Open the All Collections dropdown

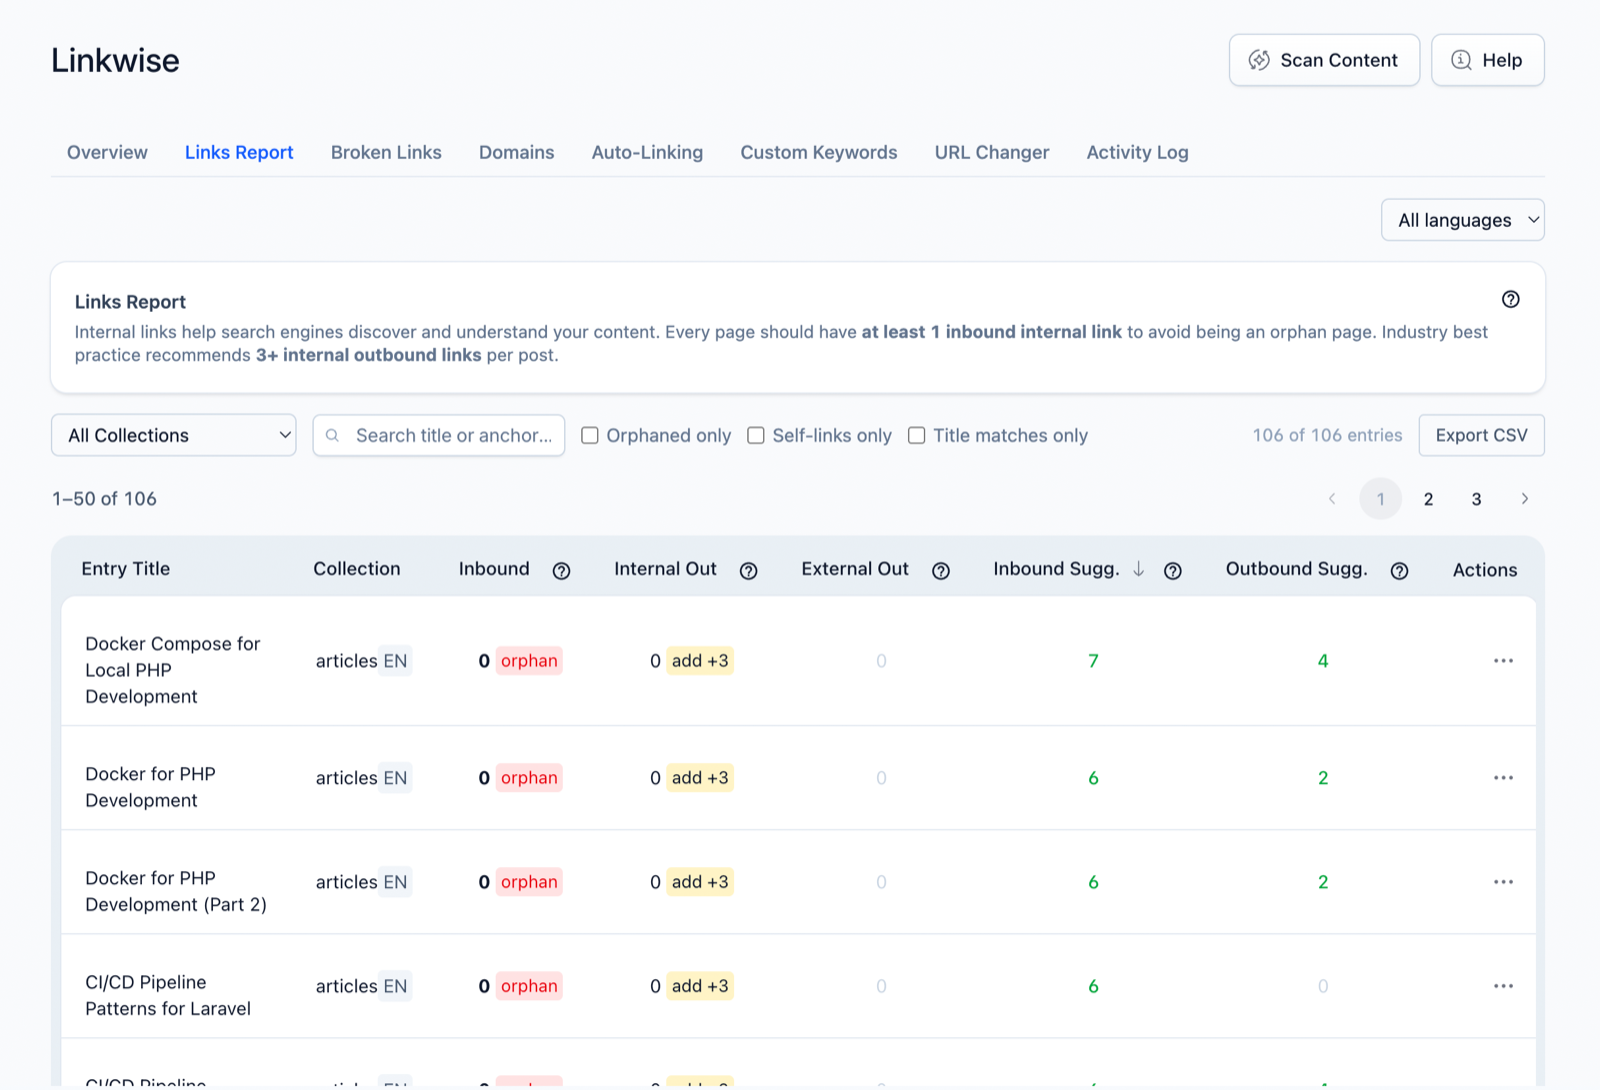pos(174,435)
